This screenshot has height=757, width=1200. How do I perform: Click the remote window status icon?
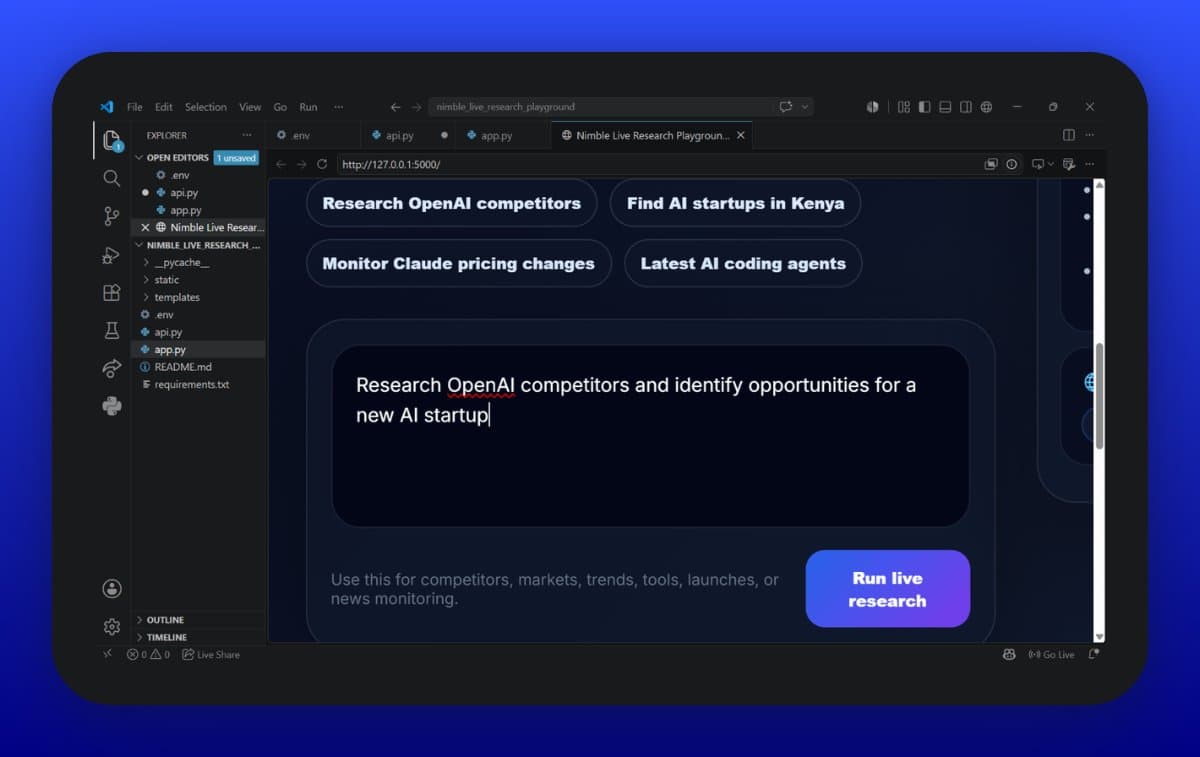(x=108, y=654)
